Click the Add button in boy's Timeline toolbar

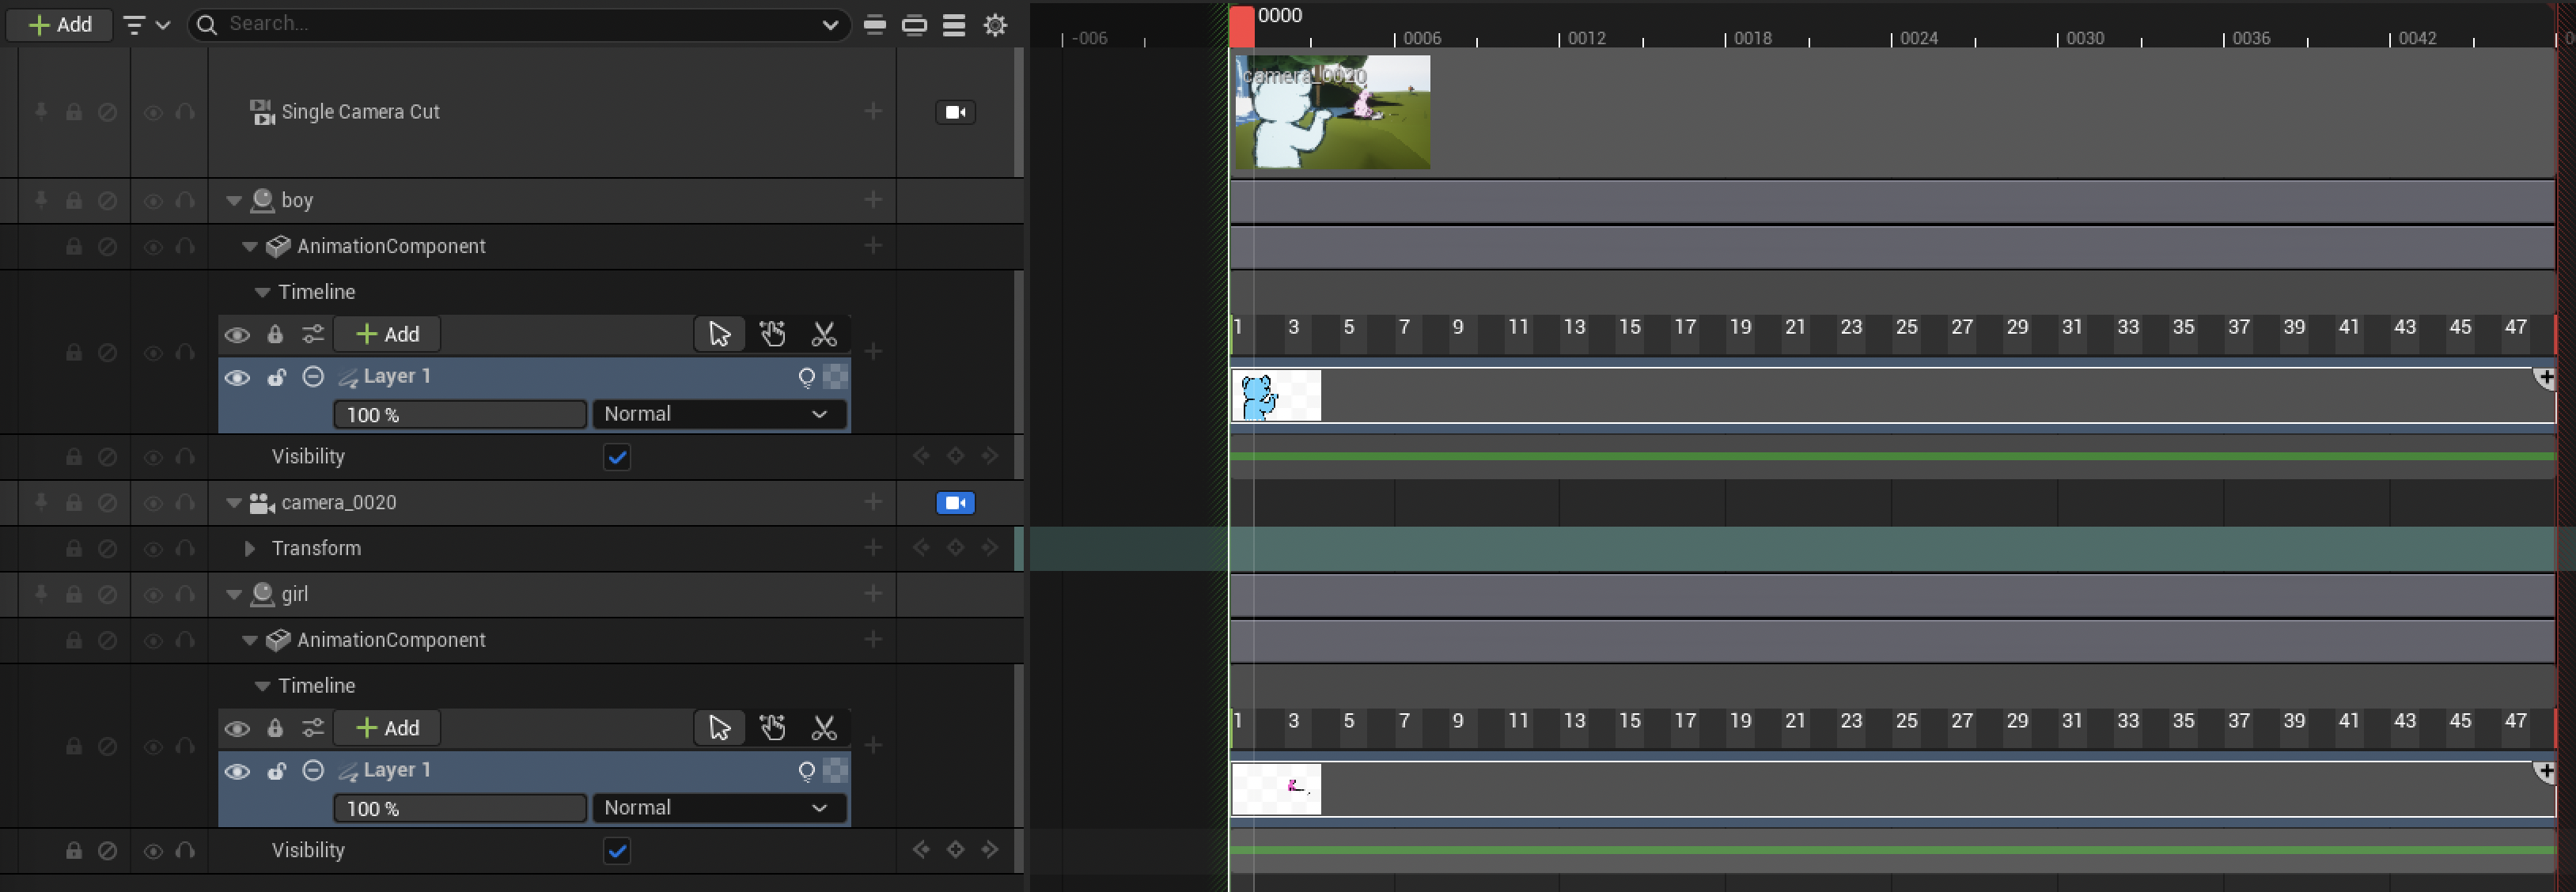click(388, 334)
